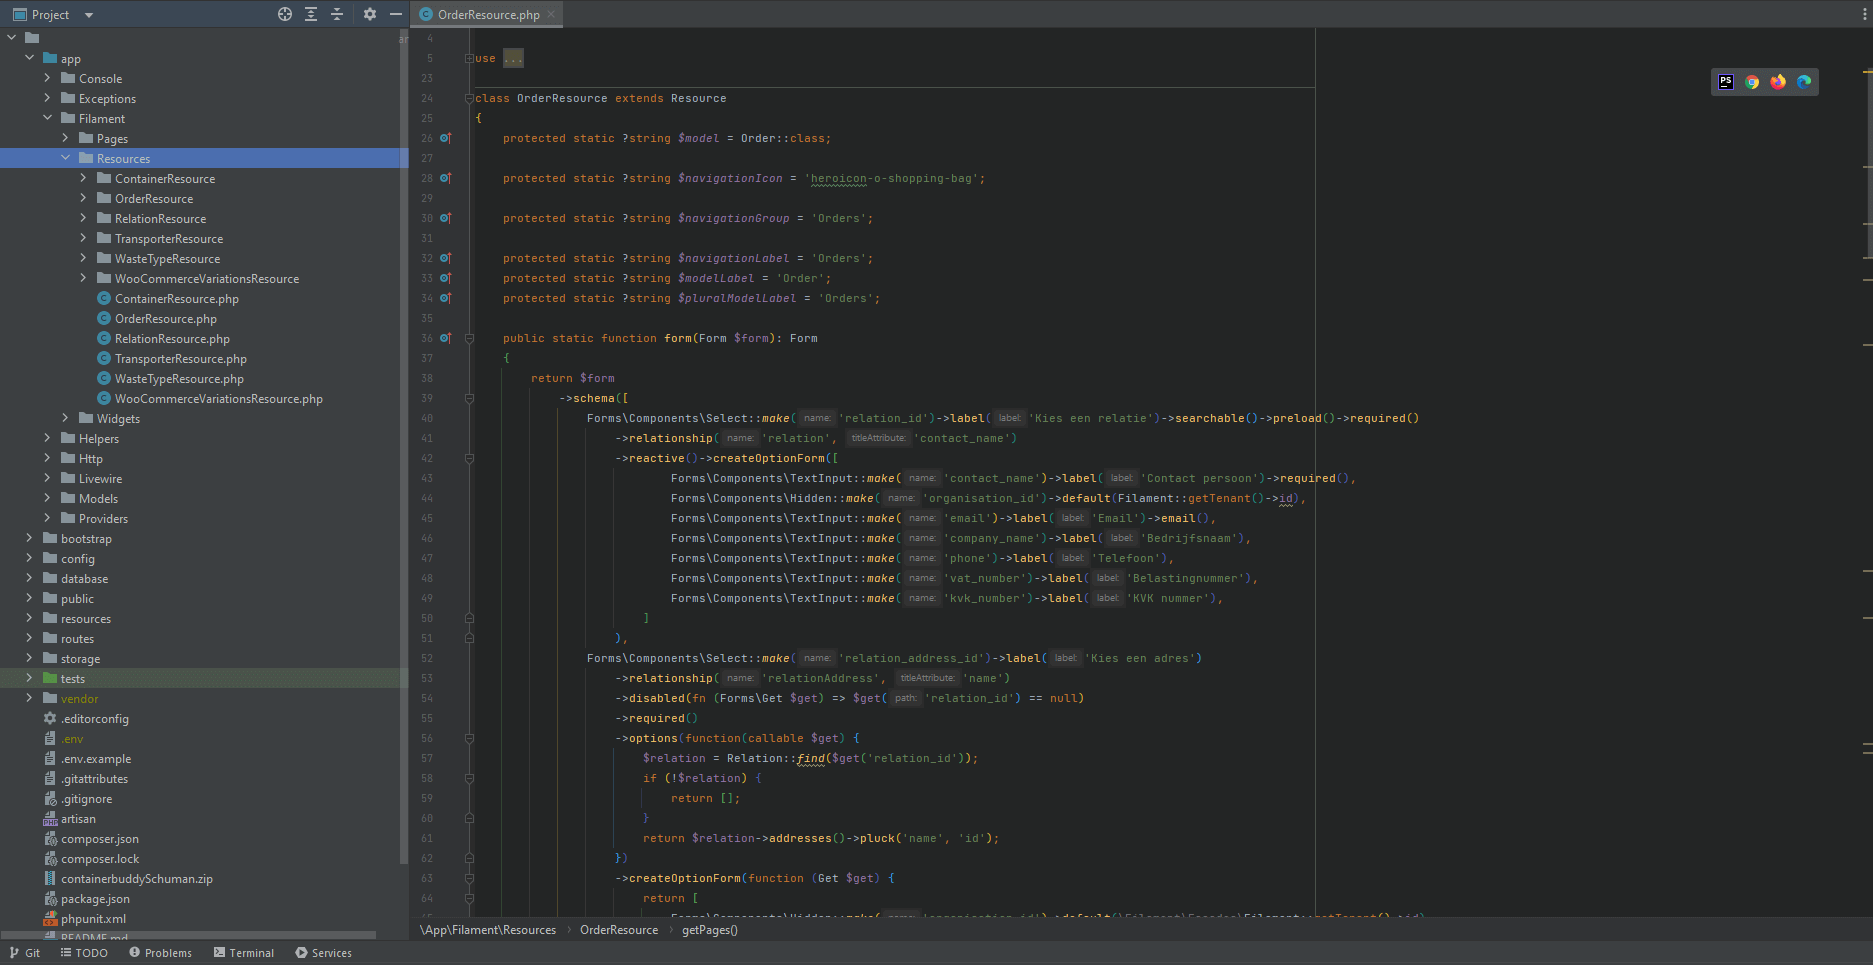This screenshot has height=965, width=1873.
Task: Open TransporterResource.php file
Action: tap(180, 359)
